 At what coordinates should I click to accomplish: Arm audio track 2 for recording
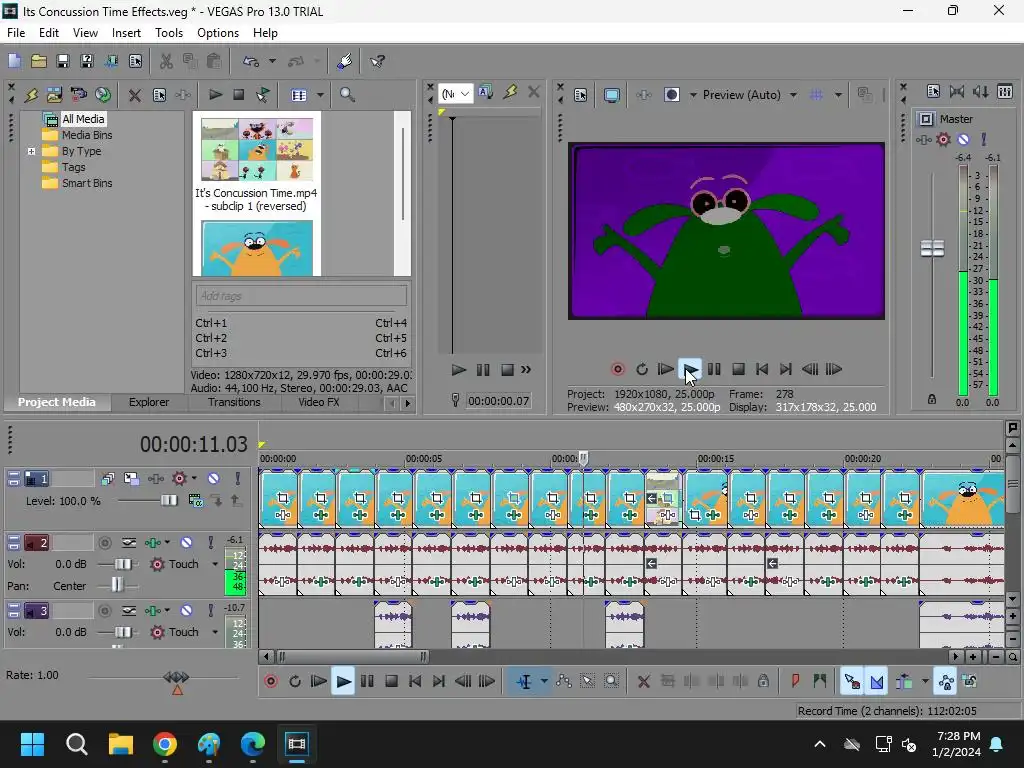tap(104, 543)
